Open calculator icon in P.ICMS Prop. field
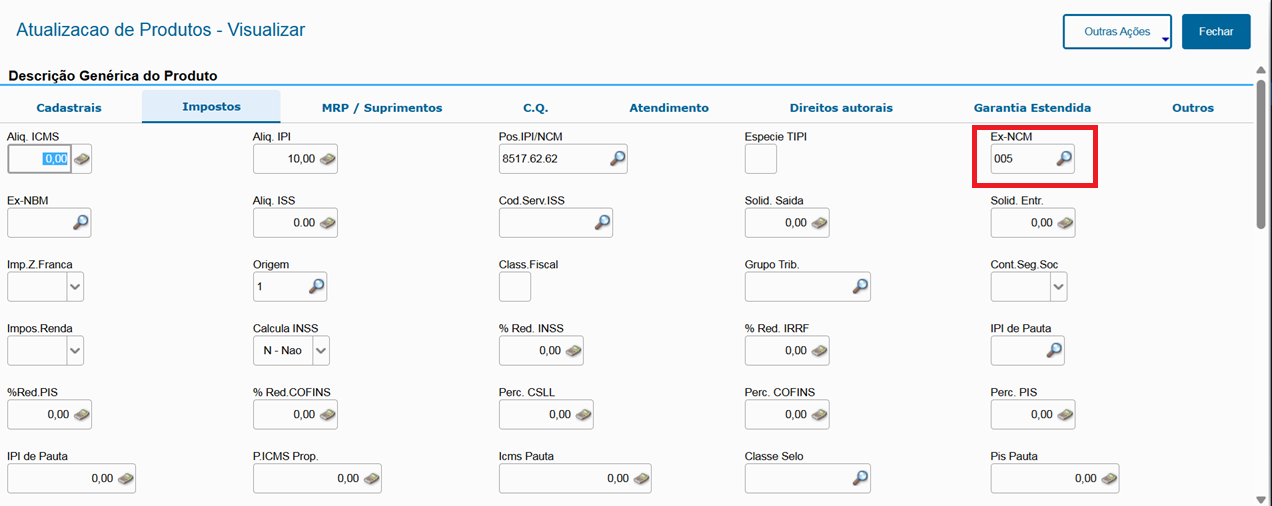Screen dimensions: 1272x506 (x=371, y=479)
